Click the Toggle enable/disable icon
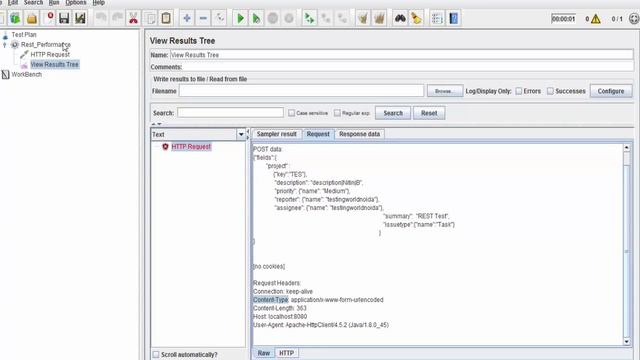This screenshot has width=640, height=360. click(x=220, y=18)
